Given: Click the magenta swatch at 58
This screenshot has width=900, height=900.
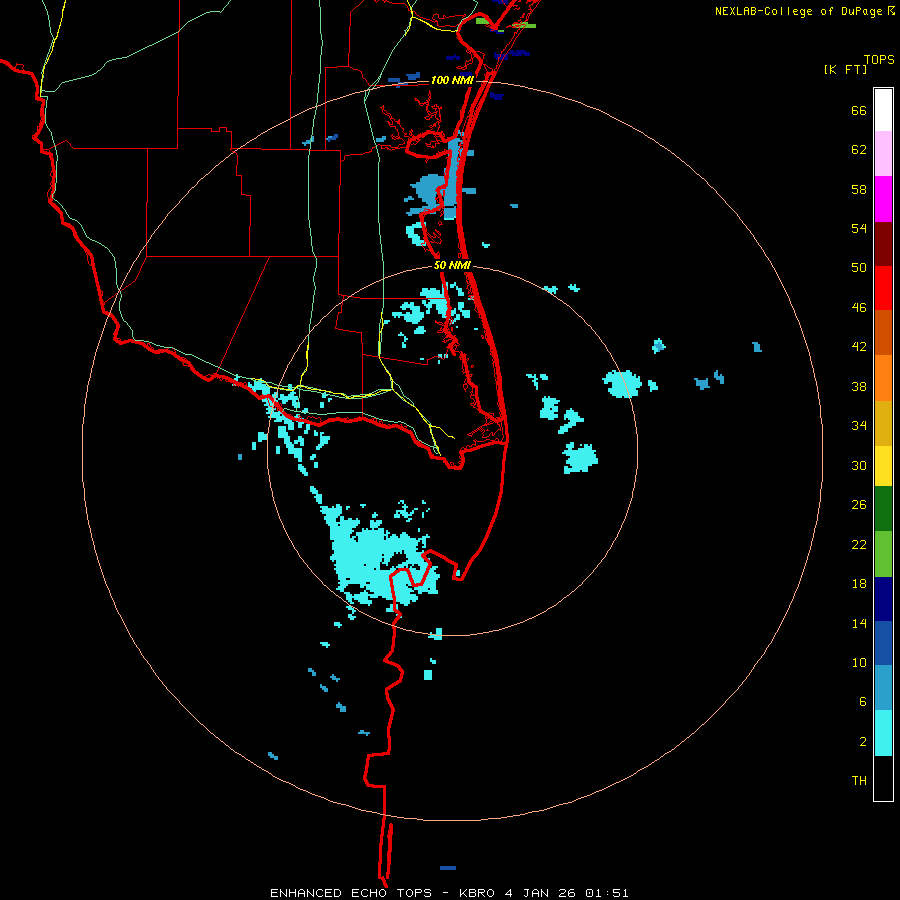Looking at the screenshot, I should (883, 199).
